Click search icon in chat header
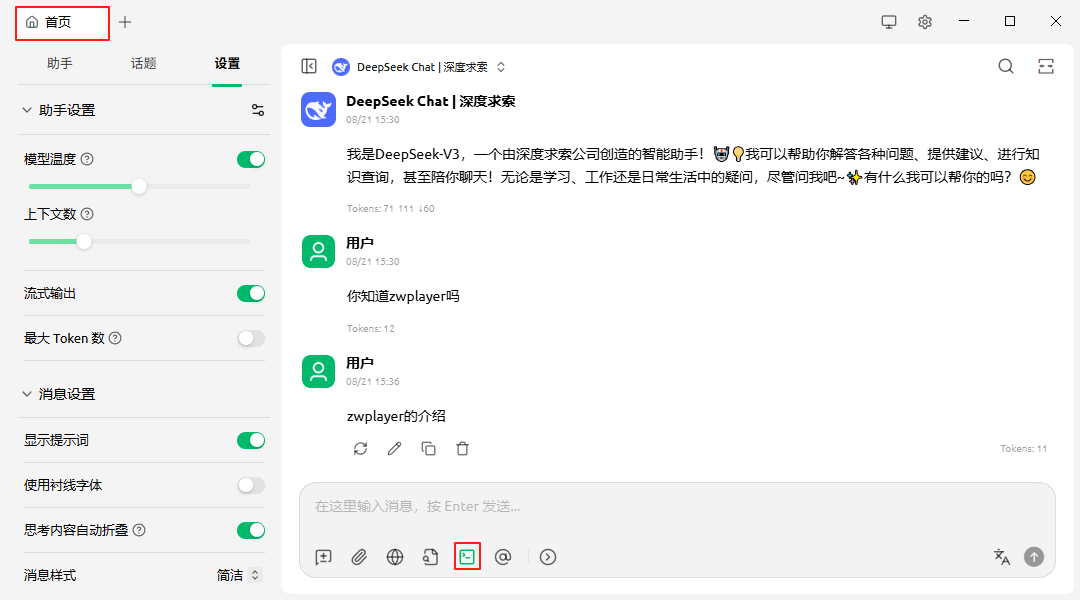 1006,66
